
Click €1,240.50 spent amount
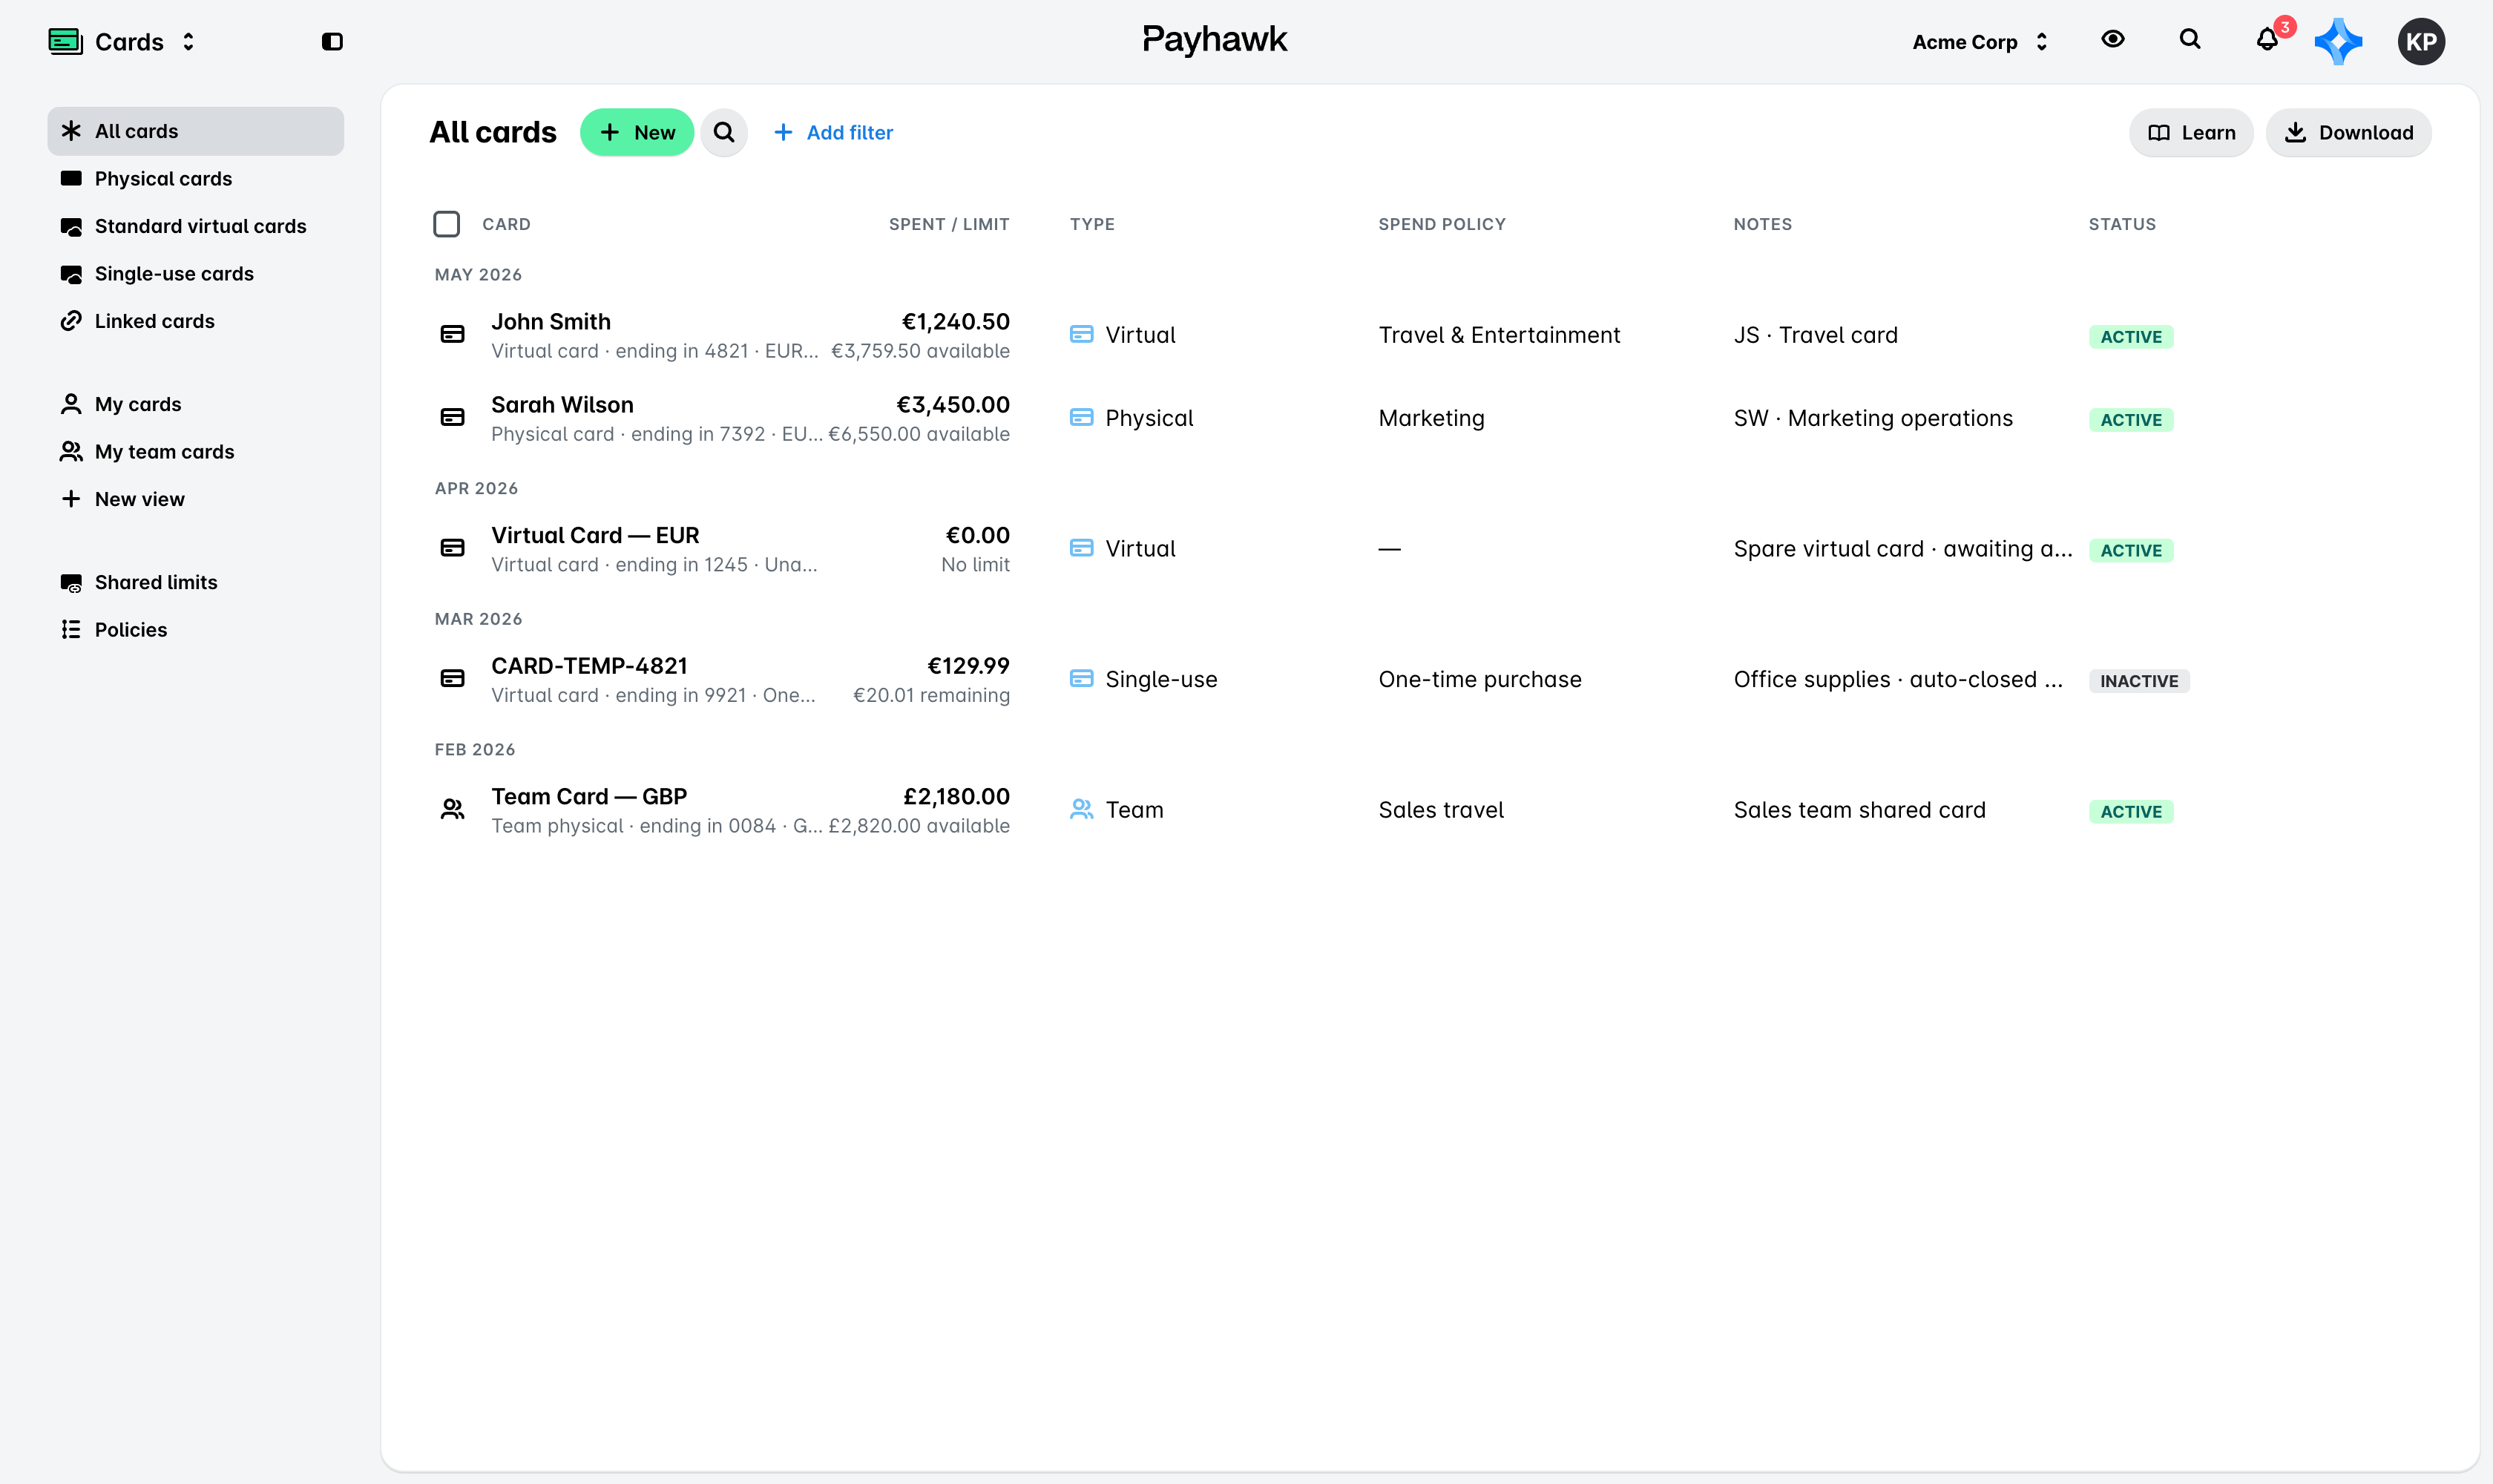[x=955, y=322]
